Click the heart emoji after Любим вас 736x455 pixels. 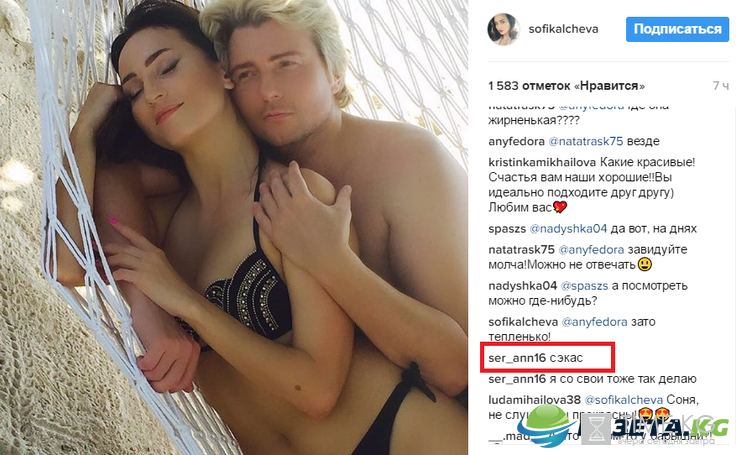pos(560,207)
